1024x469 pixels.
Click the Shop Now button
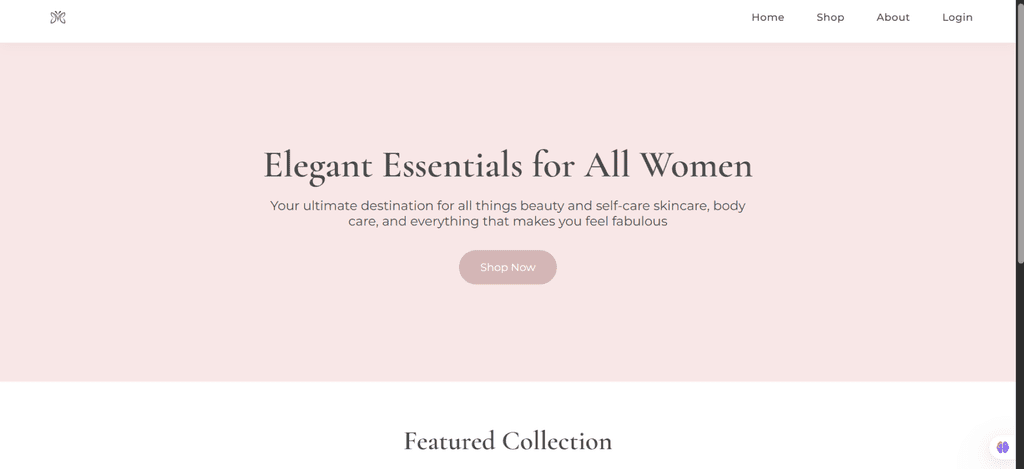507,267
